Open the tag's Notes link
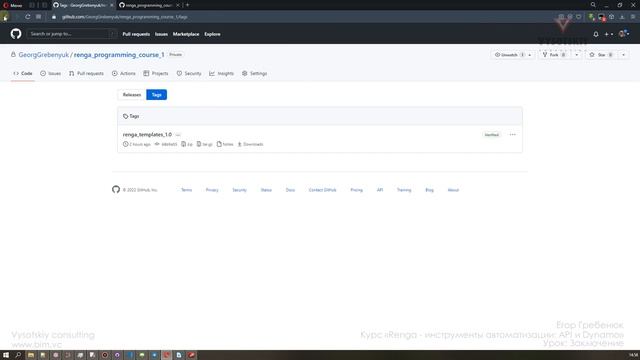 click(225, 144)
